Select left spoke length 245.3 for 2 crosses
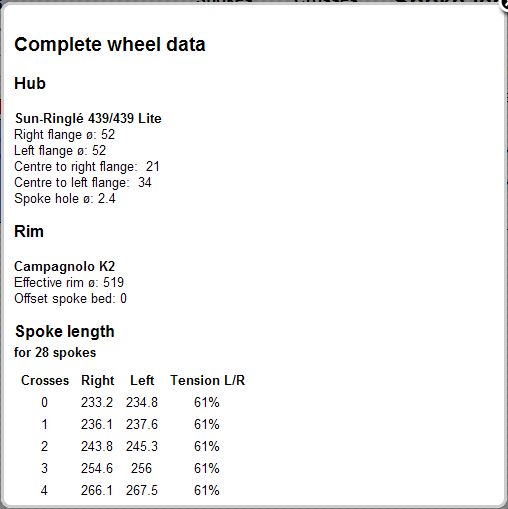Viewport: 508px width, 509px height. (142, 446)
